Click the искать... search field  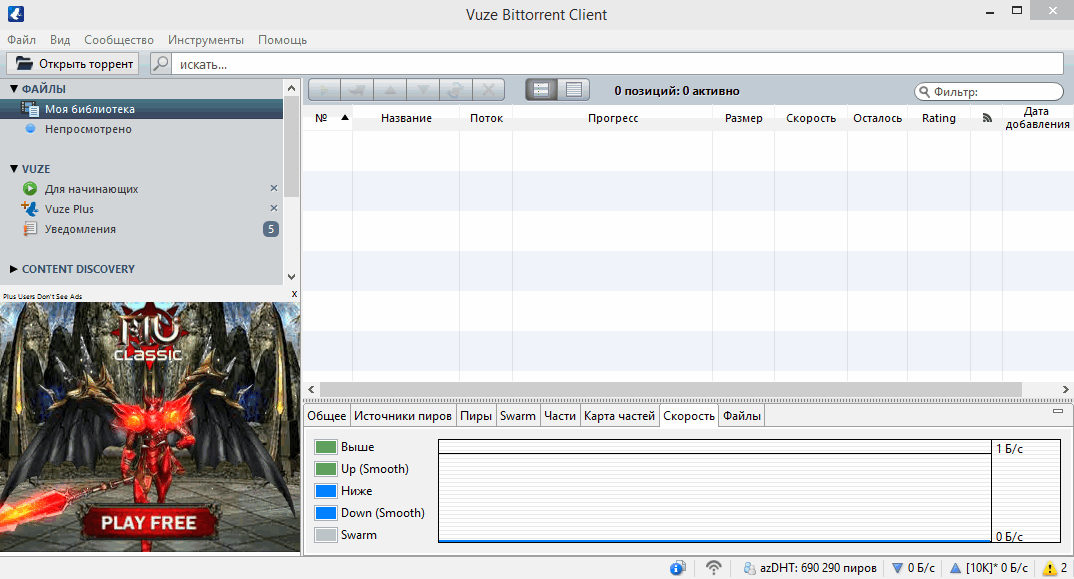[x=617, y=64]
